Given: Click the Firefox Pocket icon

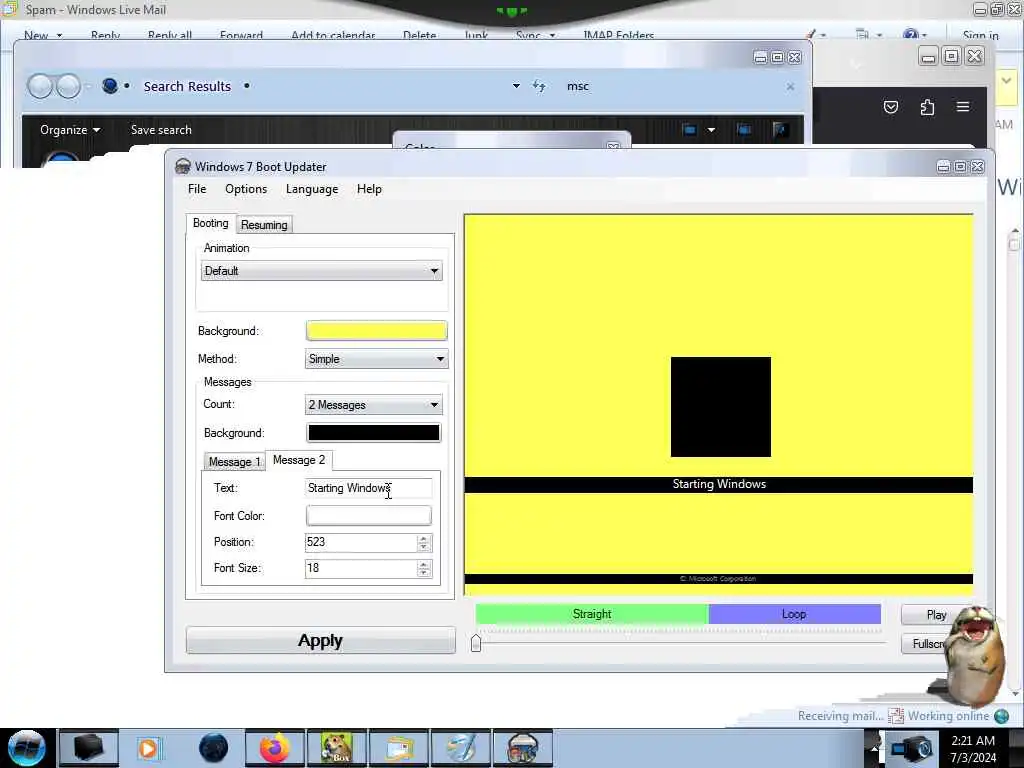Looking at the screenshot, I should coord(891,106).
